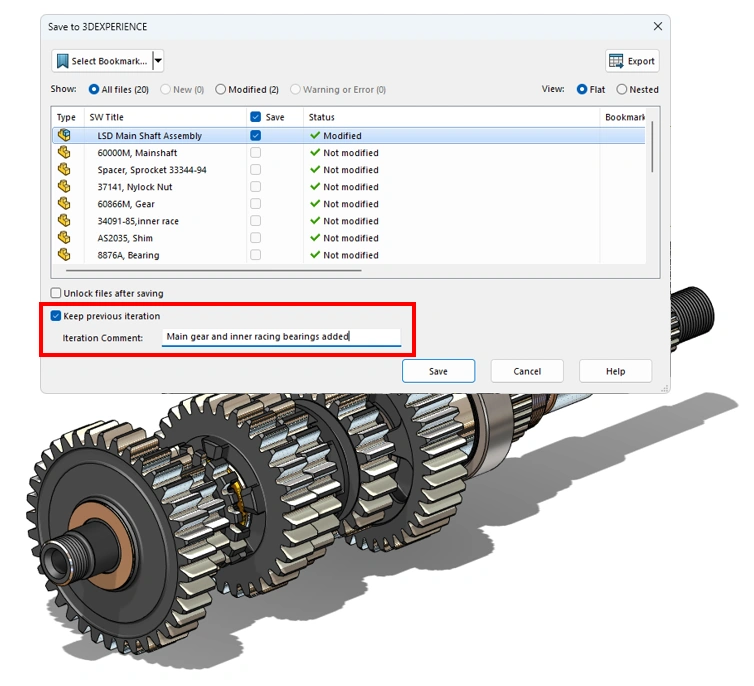Click the bookmark icon in Select Bookmark button
Image resolution: width=754 pixels, height=686 pixels.
(x=63, y=61)
